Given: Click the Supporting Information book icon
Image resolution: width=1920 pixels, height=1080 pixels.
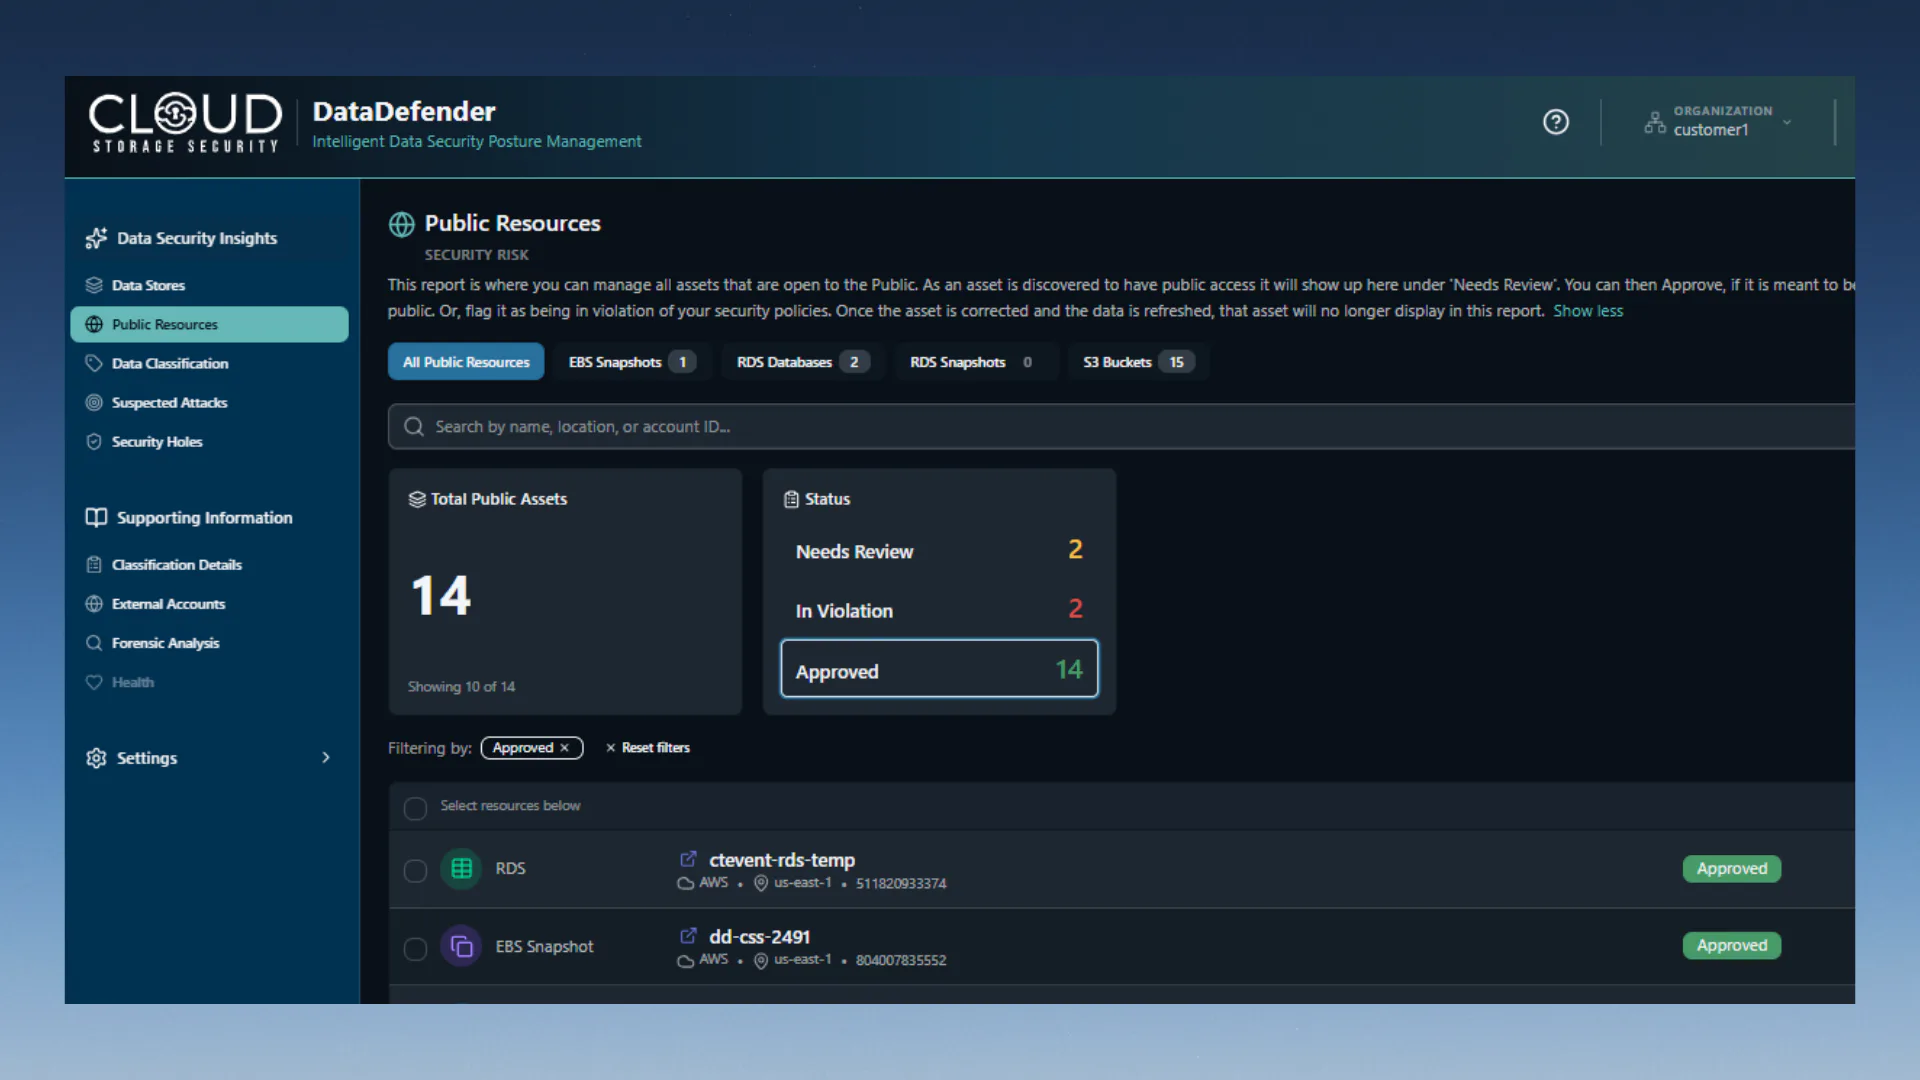Looking at the screenshot, I should pos(96,517).
